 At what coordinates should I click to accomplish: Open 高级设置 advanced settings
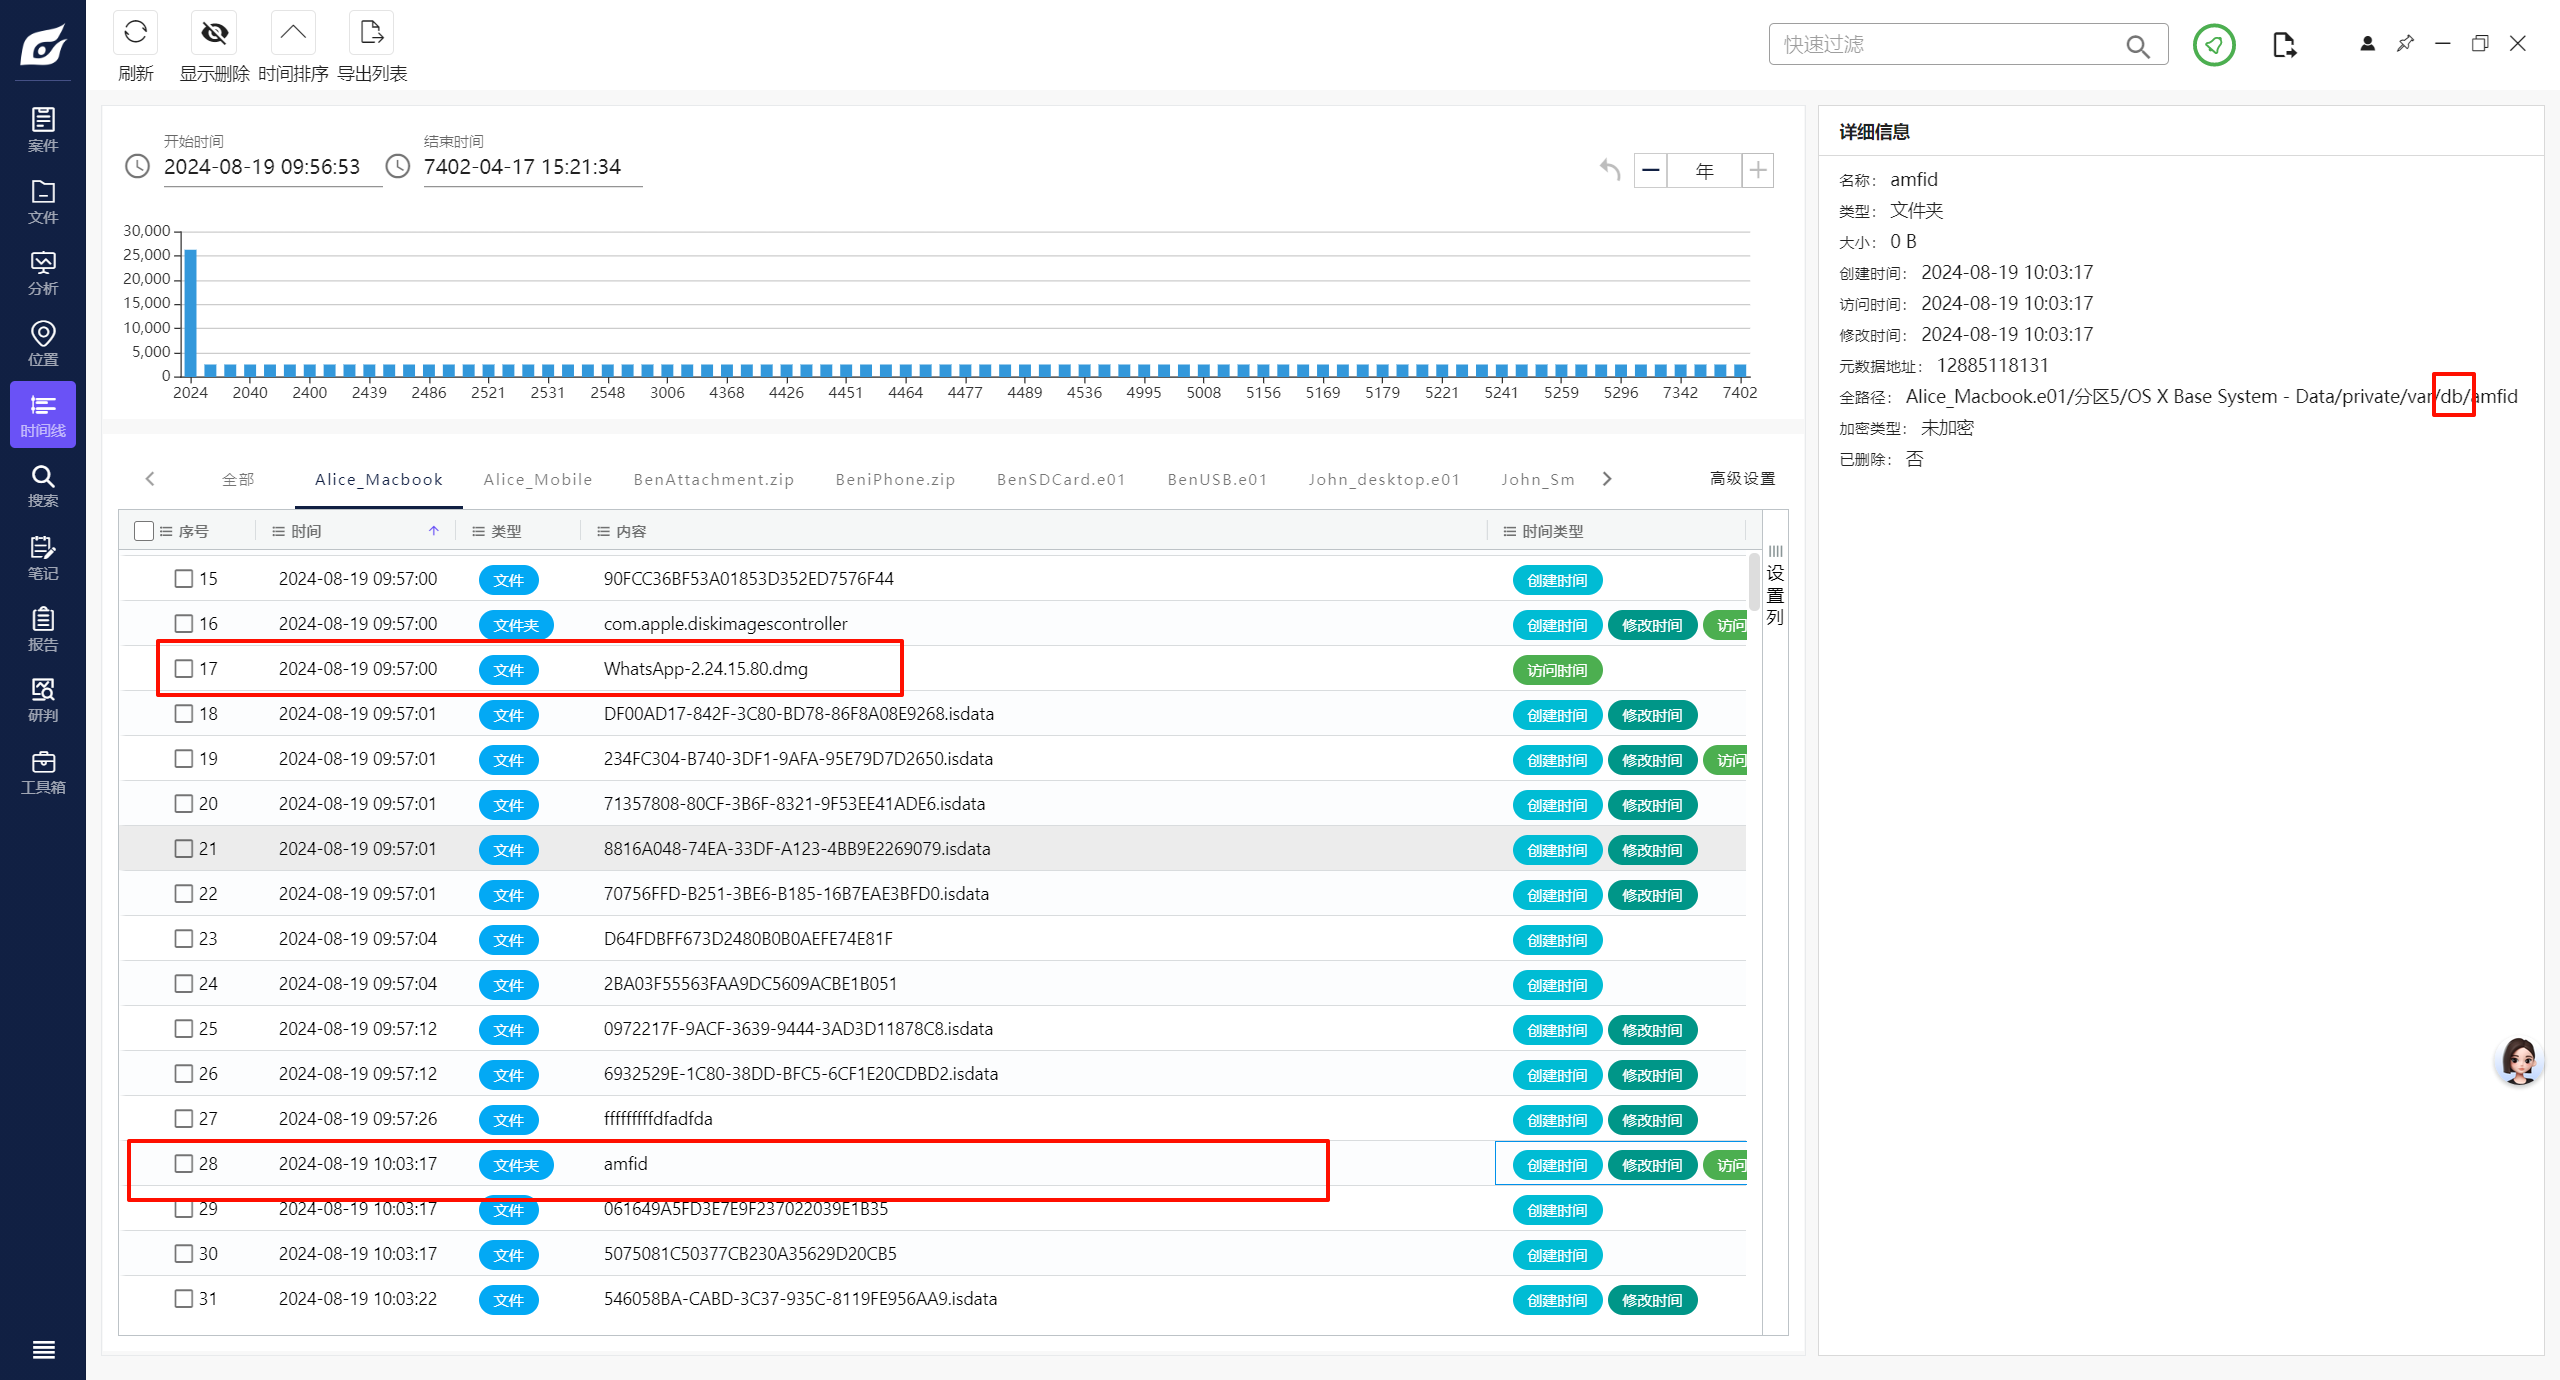tap(1742, 478)
